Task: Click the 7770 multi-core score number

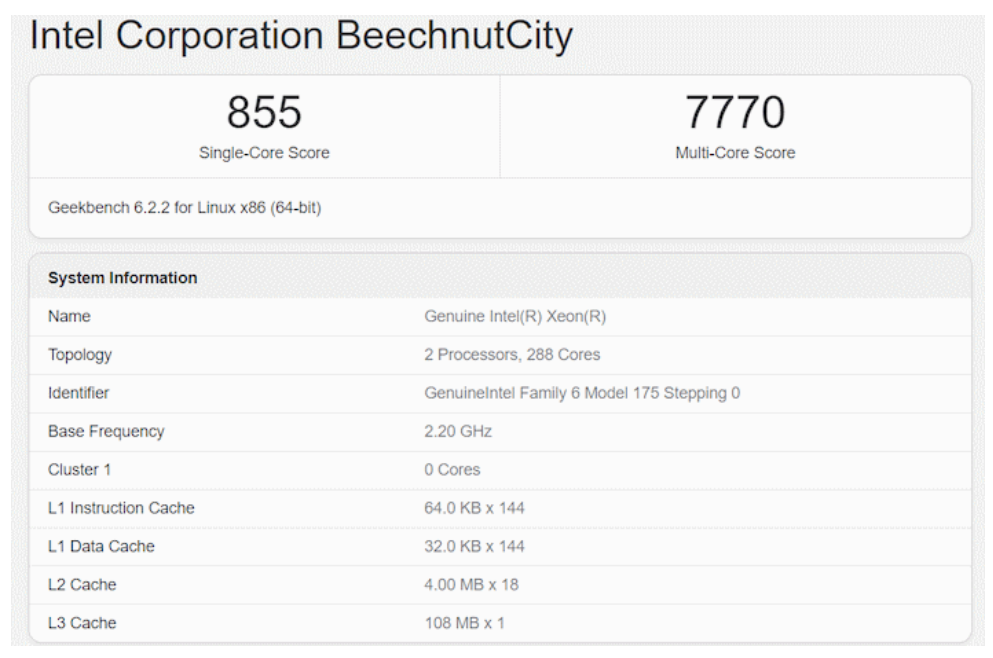Action: point(735,112)
